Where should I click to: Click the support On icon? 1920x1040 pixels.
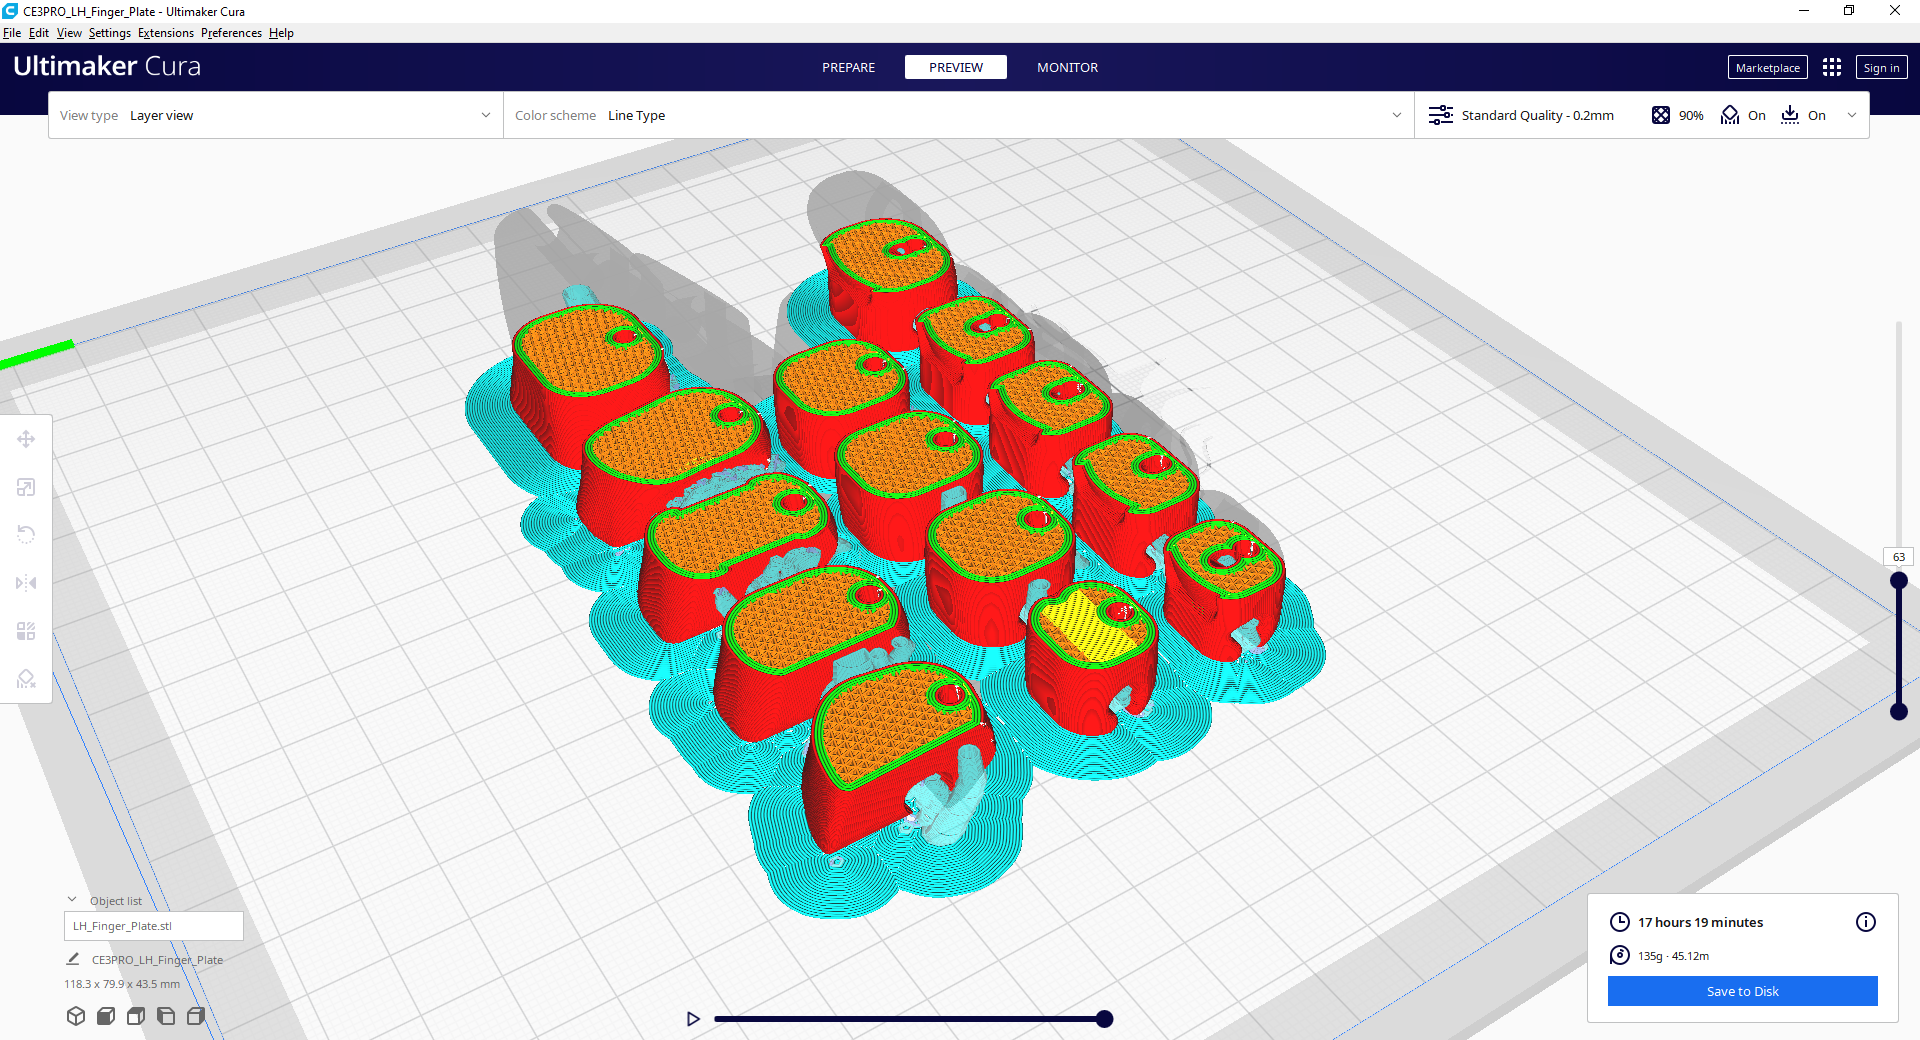tap(1730, 115)
